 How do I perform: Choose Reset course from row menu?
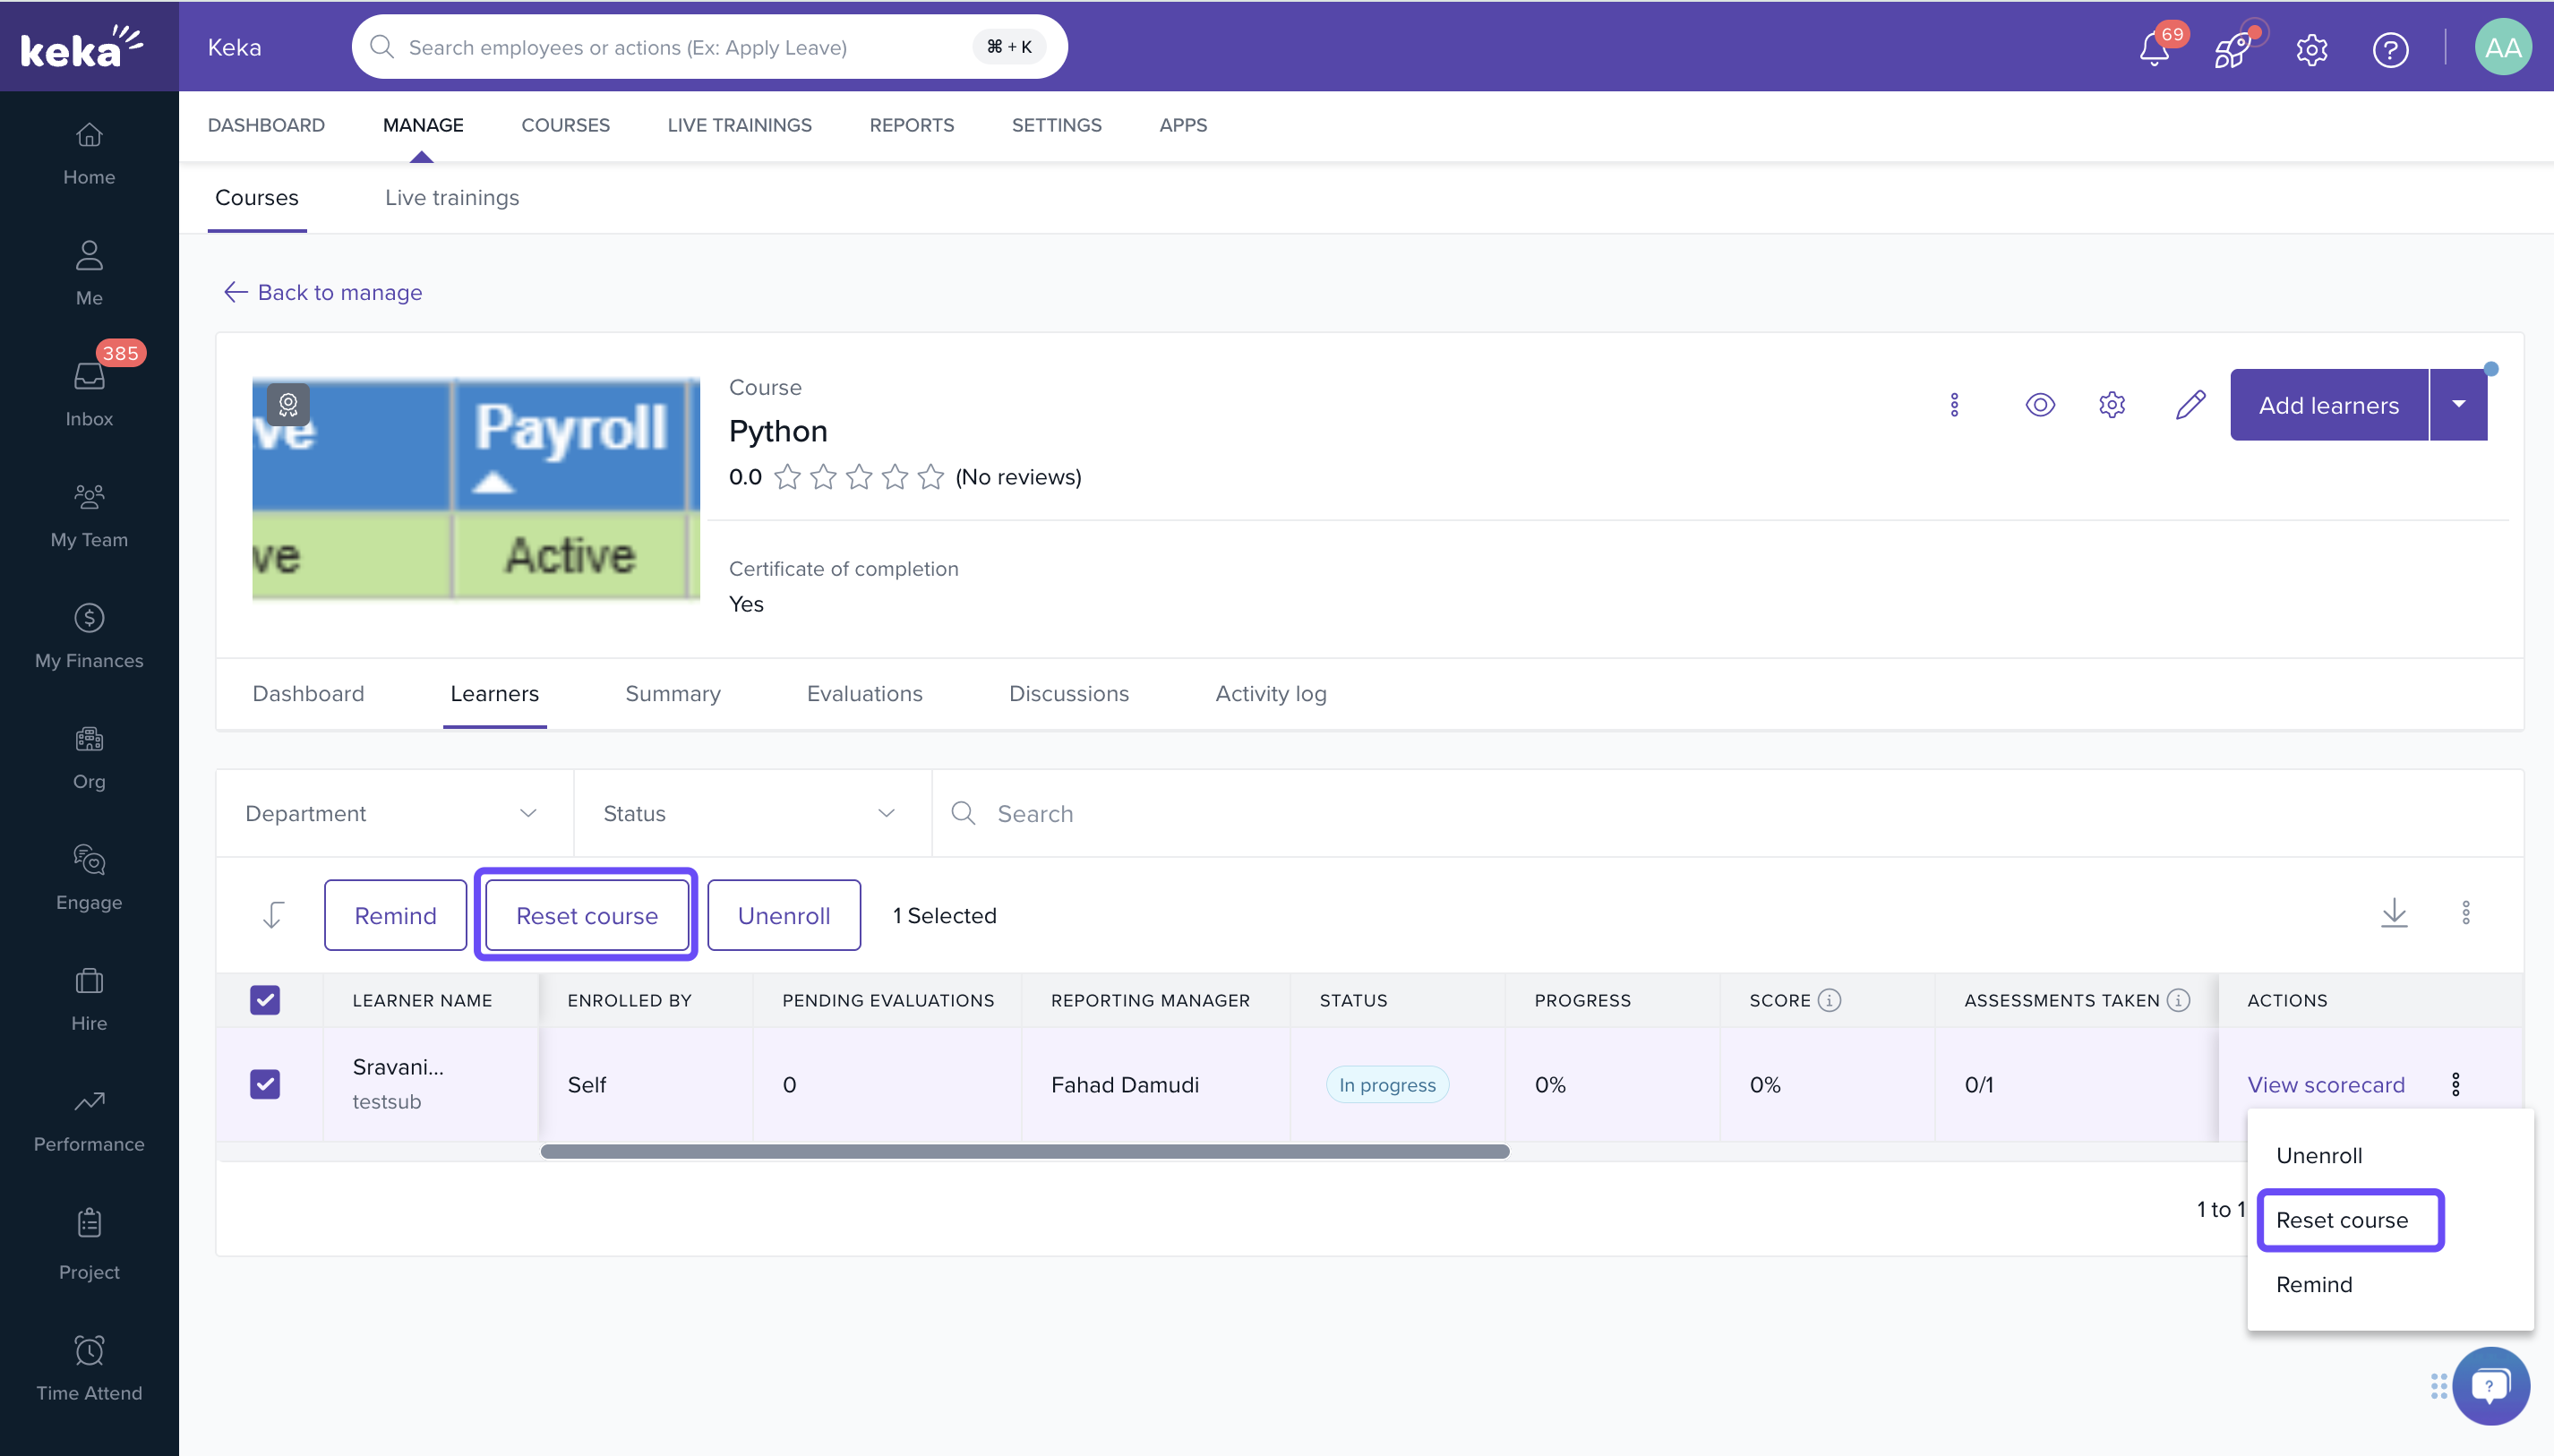(2341, 1220)
